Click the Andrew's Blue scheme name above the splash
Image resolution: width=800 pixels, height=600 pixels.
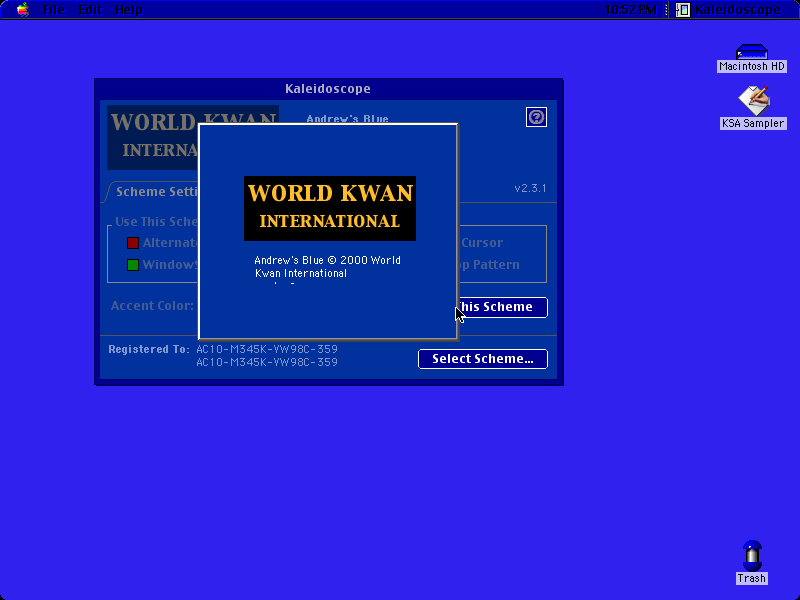pyautogui.click(x=347, y=118)
